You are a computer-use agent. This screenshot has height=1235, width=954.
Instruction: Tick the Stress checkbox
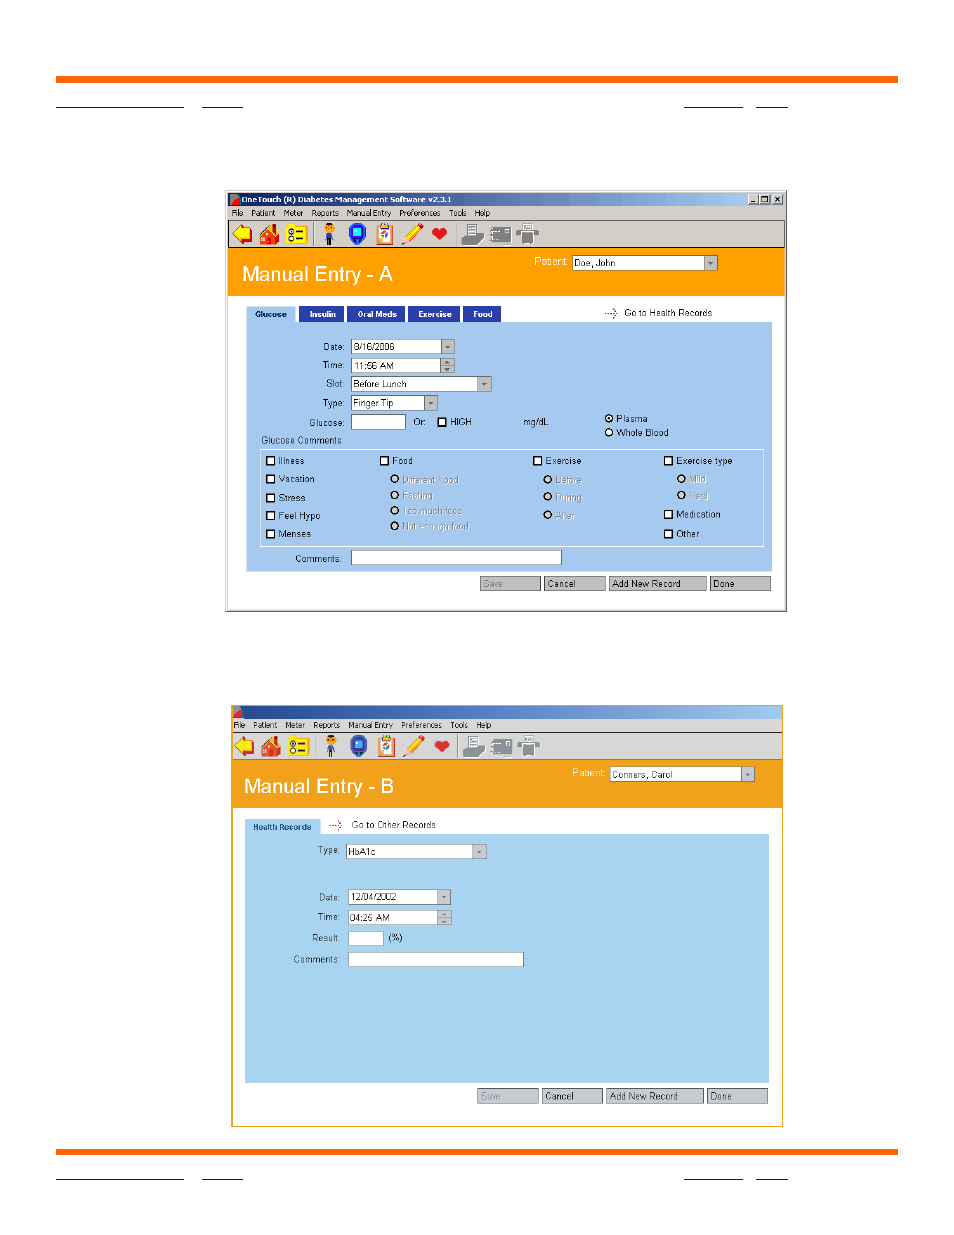click(x=270, y=498)
